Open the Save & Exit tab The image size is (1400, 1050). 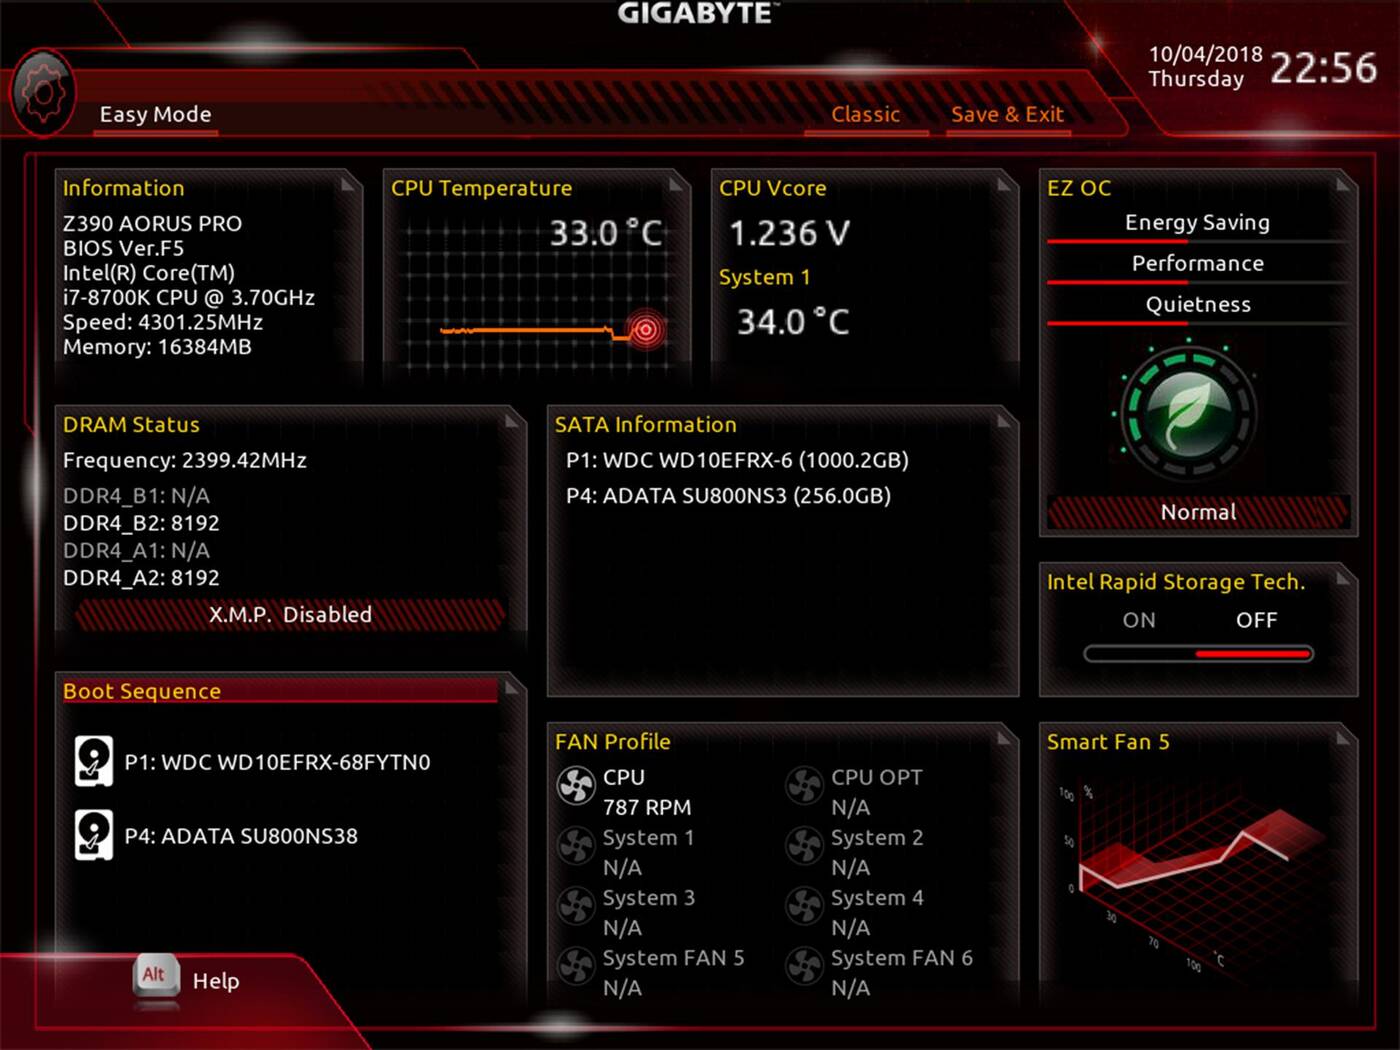pos(1007,115)
